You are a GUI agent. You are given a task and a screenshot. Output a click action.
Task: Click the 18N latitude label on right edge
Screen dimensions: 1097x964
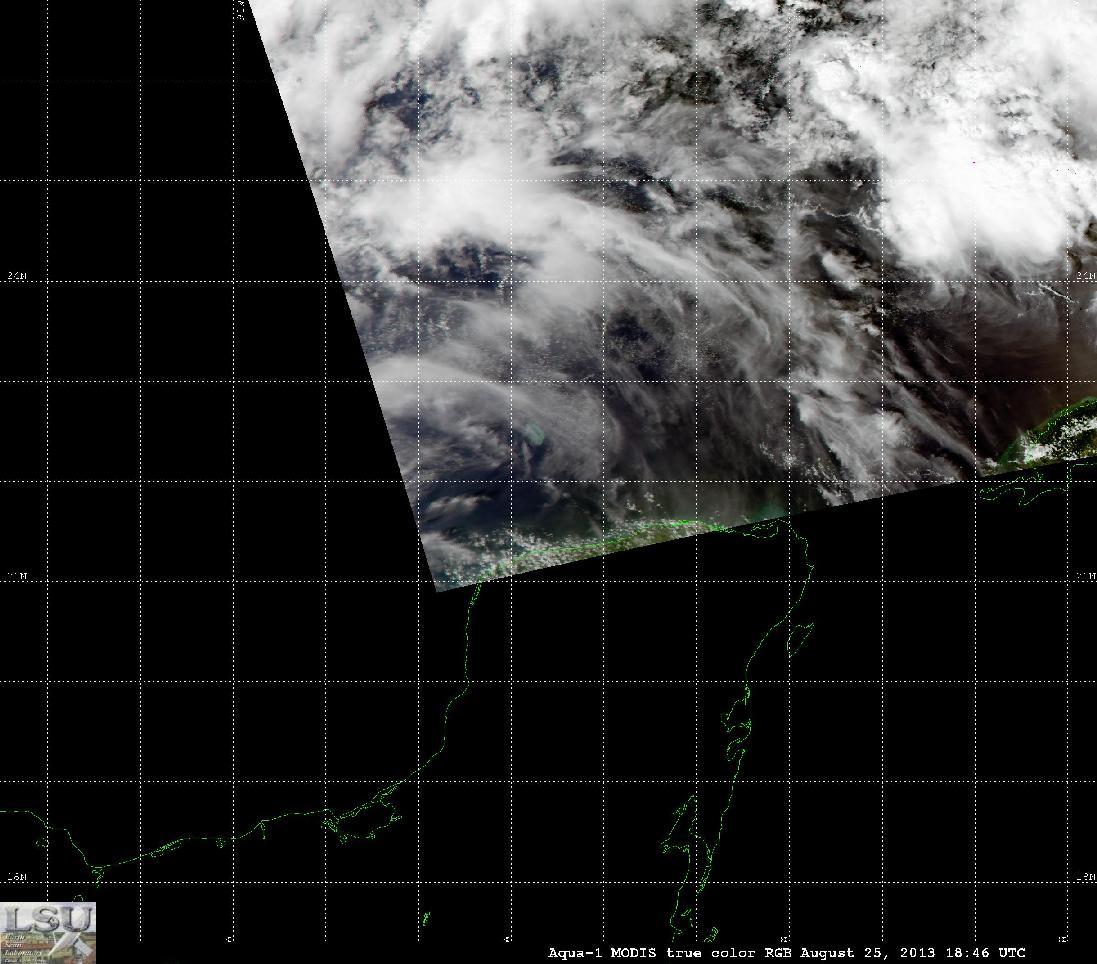pos(1086,877)
